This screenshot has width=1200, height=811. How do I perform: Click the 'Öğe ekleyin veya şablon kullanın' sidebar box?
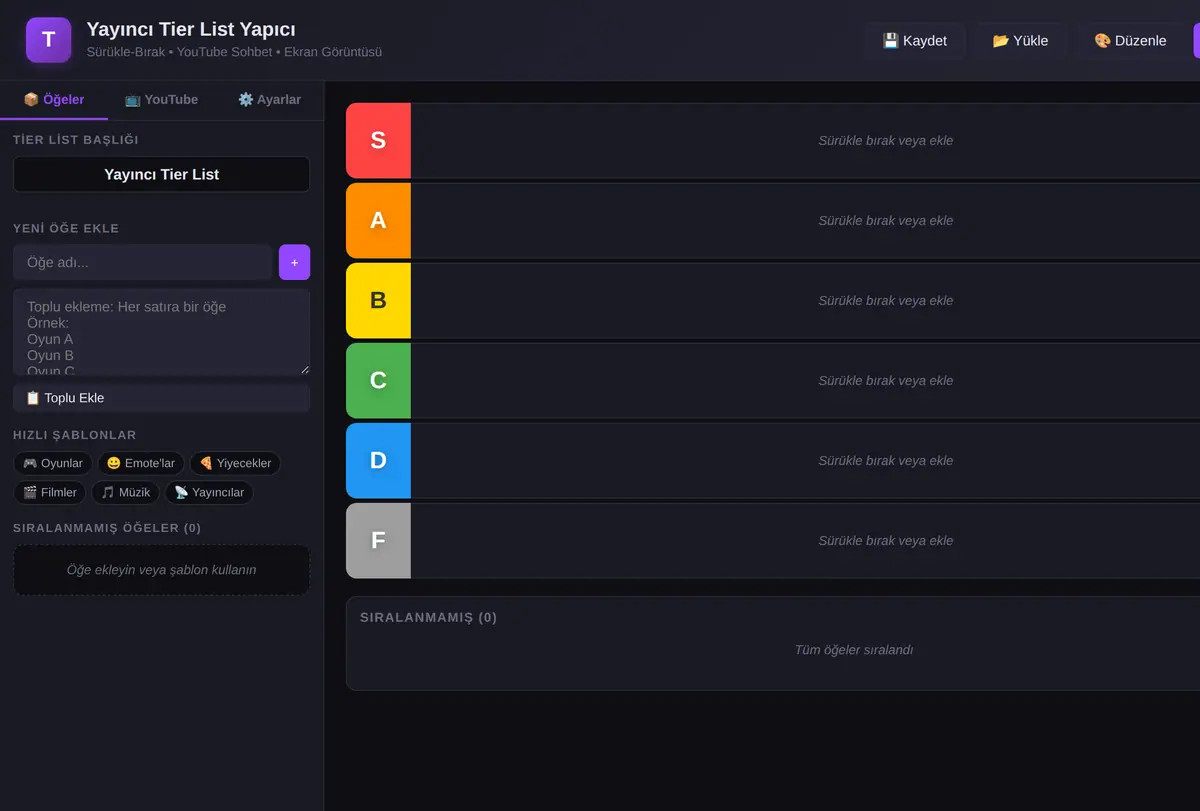pos(161,570)
